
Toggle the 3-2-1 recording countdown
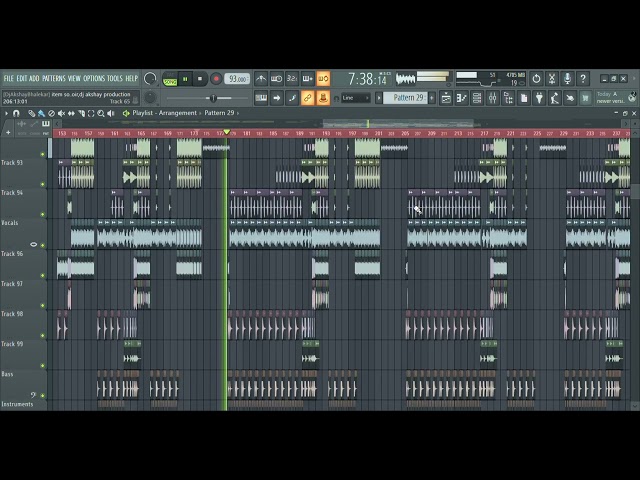click(x=292, y=79)
